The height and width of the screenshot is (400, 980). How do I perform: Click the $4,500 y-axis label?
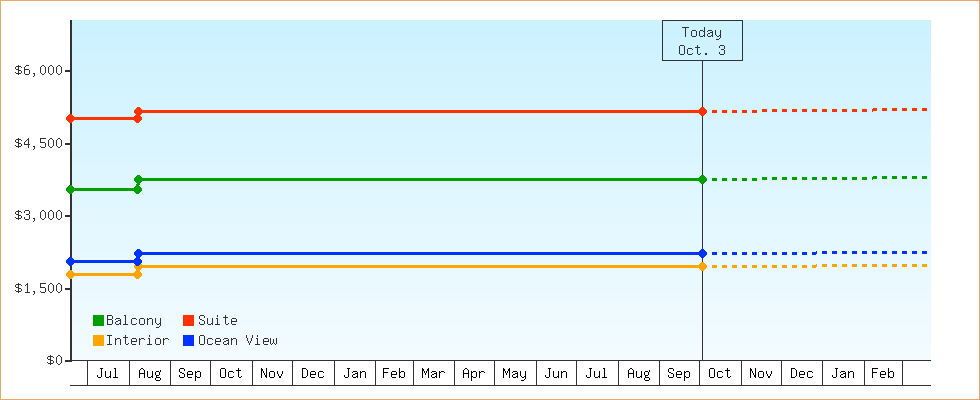point(39,143)
